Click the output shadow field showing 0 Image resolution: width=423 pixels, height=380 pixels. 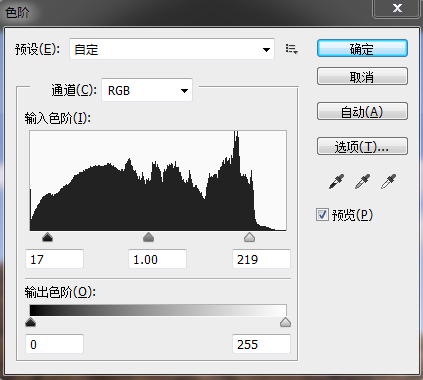point(55,344)
